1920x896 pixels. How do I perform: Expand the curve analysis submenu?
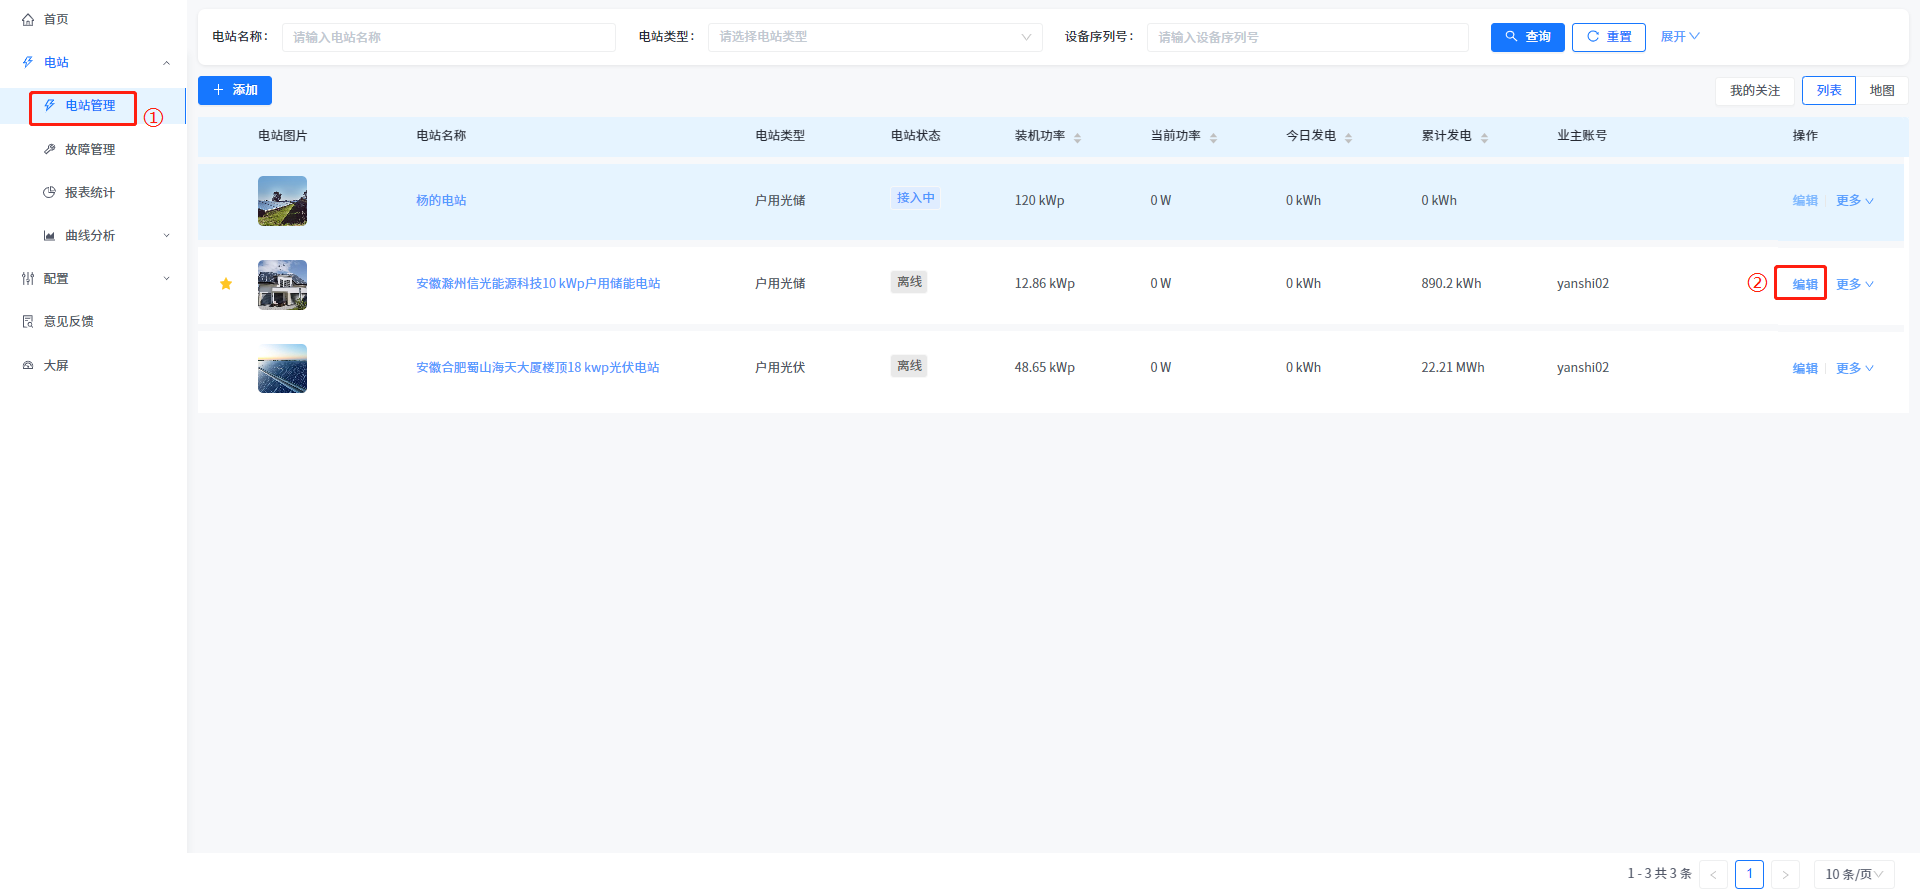(x=166, y=236)
